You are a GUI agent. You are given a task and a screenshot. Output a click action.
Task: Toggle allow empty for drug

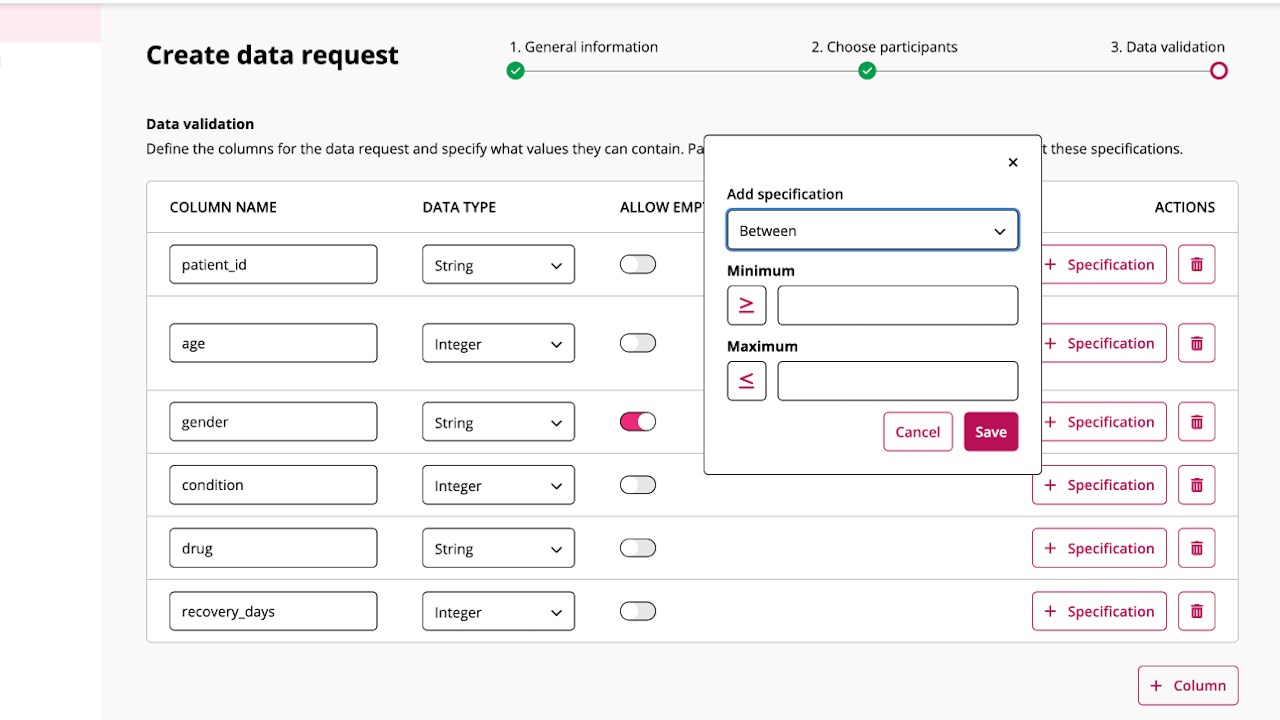pyautogui.click(x=638, y=548)
